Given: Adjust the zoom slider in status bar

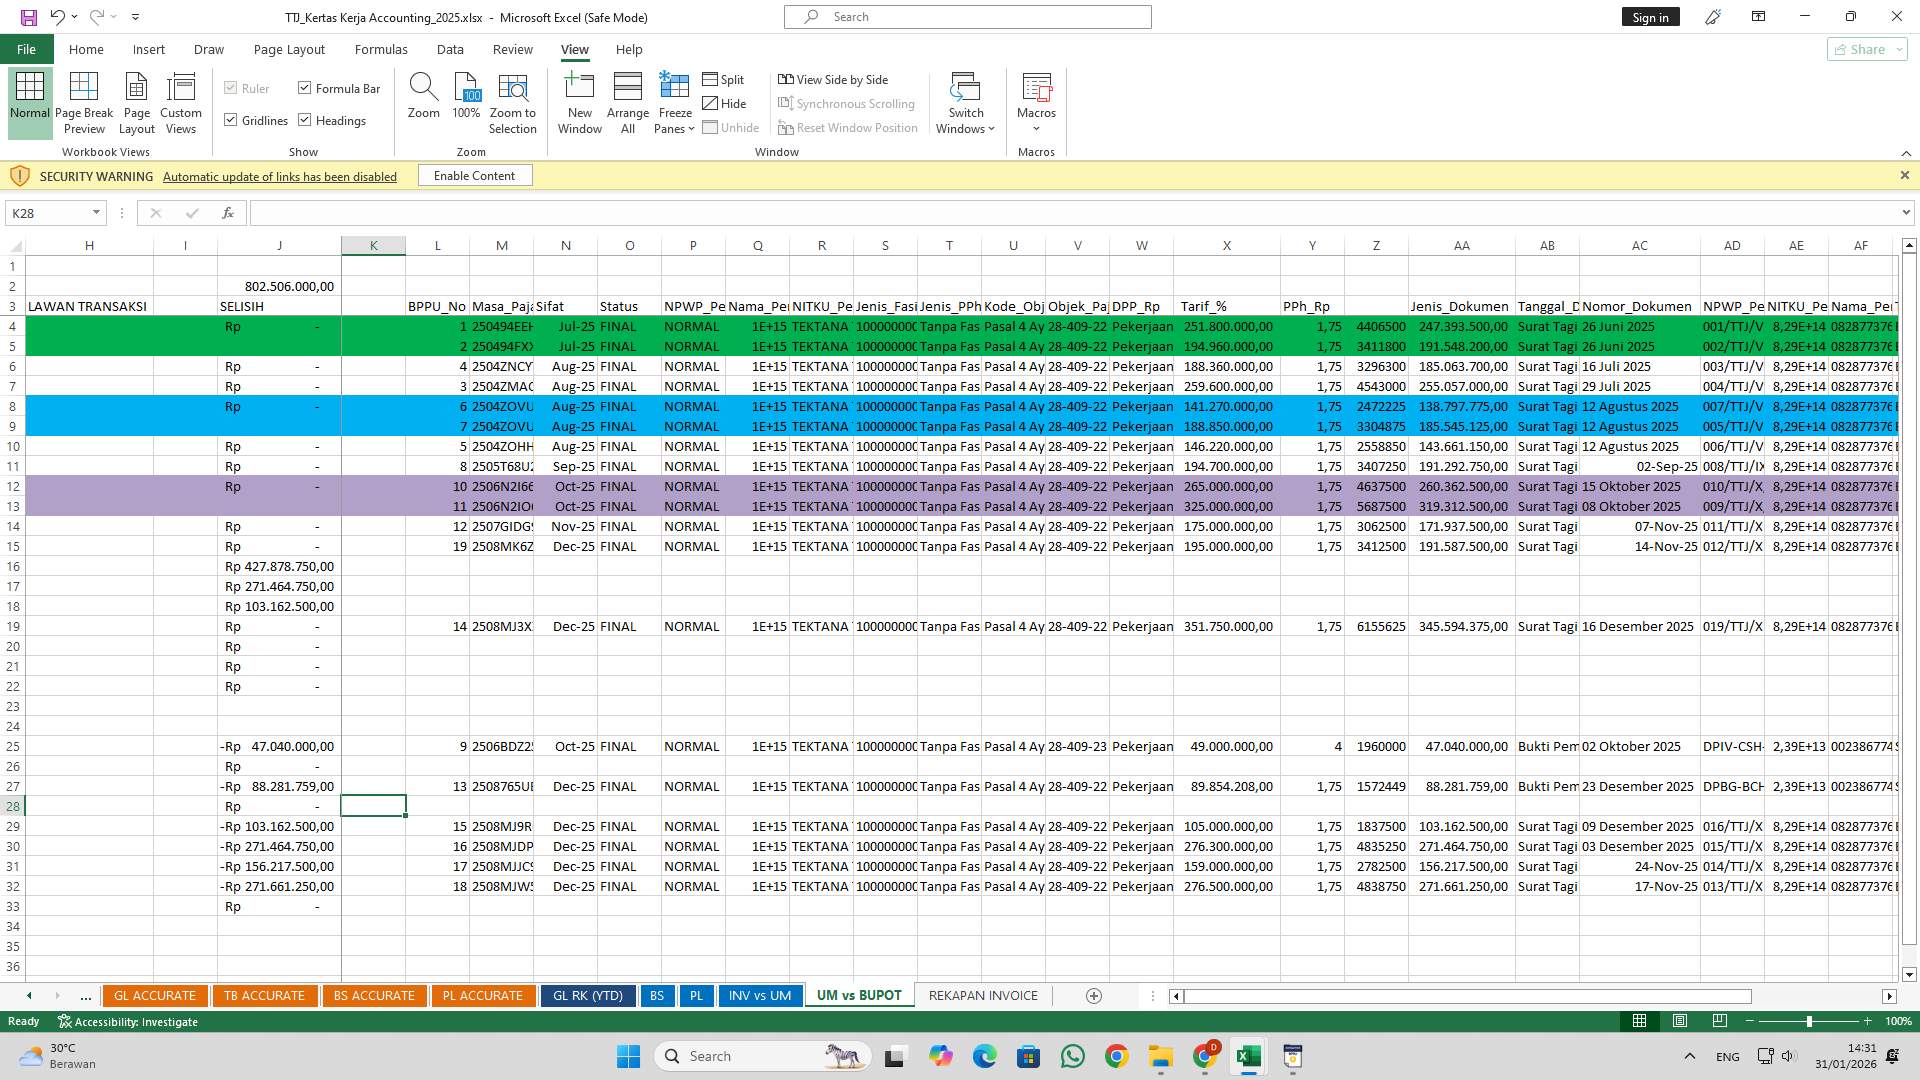Looking at the screenshot, I should click(1808, 1021).
